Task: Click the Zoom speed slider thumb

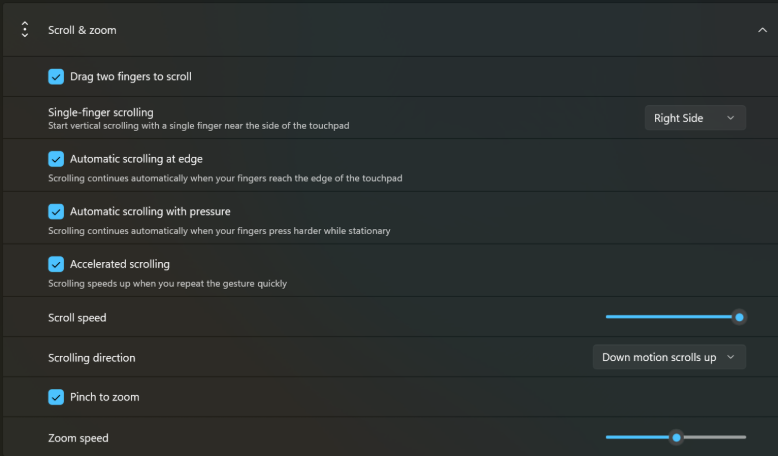Action: click(676, 438)
